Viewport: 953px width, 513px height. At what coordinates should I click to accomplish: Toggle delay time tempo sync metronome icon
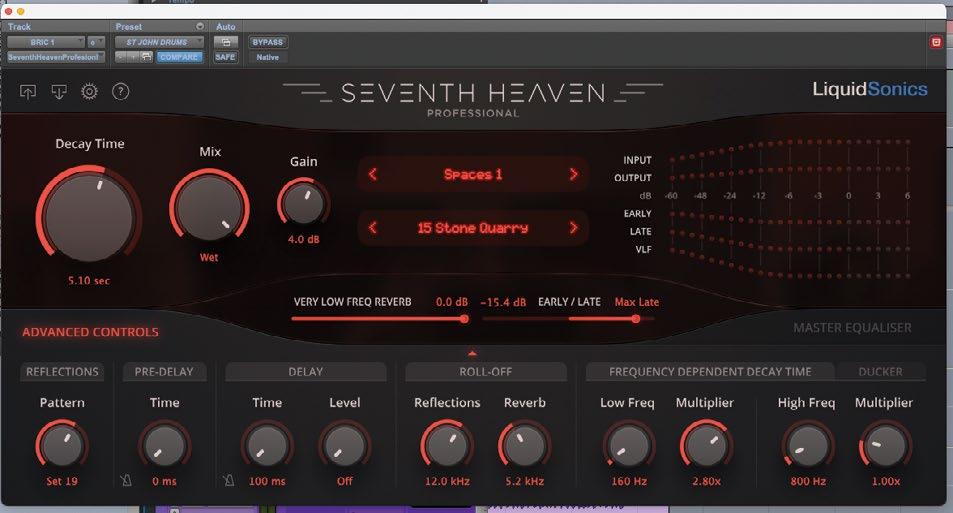pyautogui.click(x=229, y=481)
